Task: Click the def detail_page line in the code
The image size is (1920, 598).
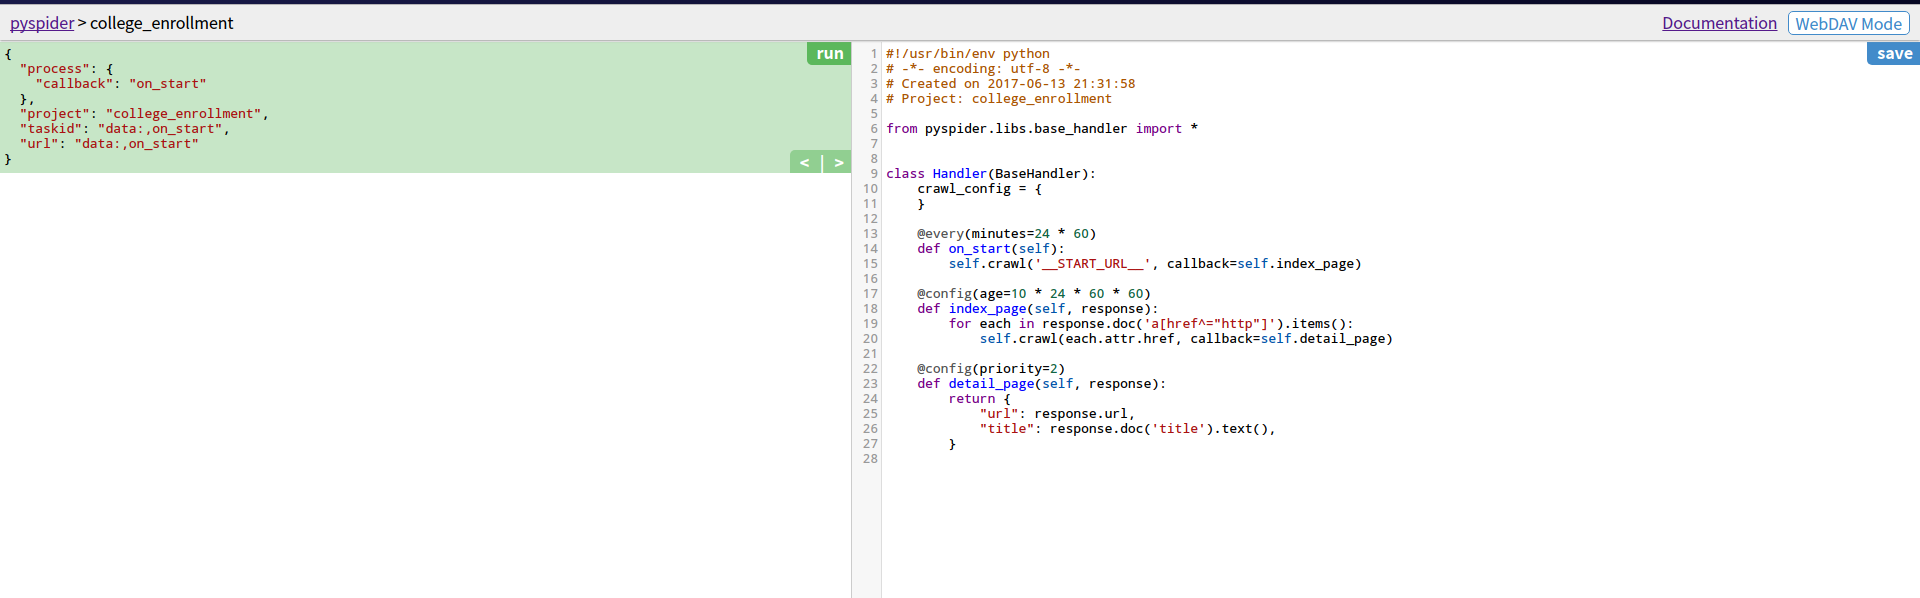Action: coord(1040,384)
